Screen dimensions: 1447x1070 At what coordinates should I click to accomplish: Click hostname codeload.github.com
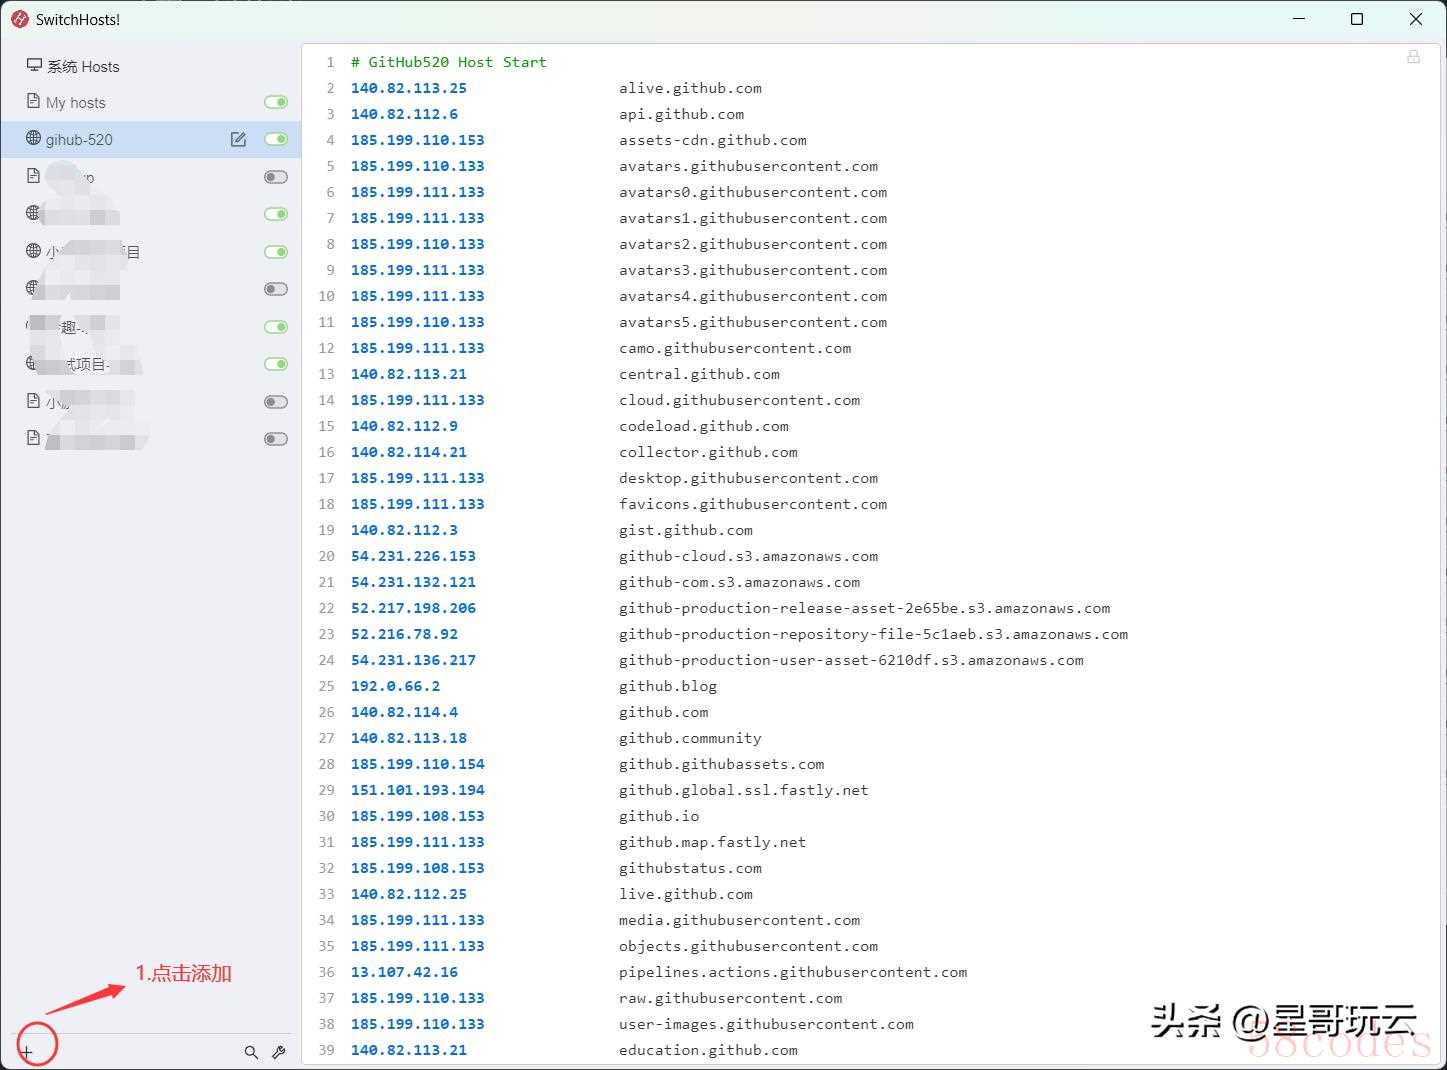703,426
